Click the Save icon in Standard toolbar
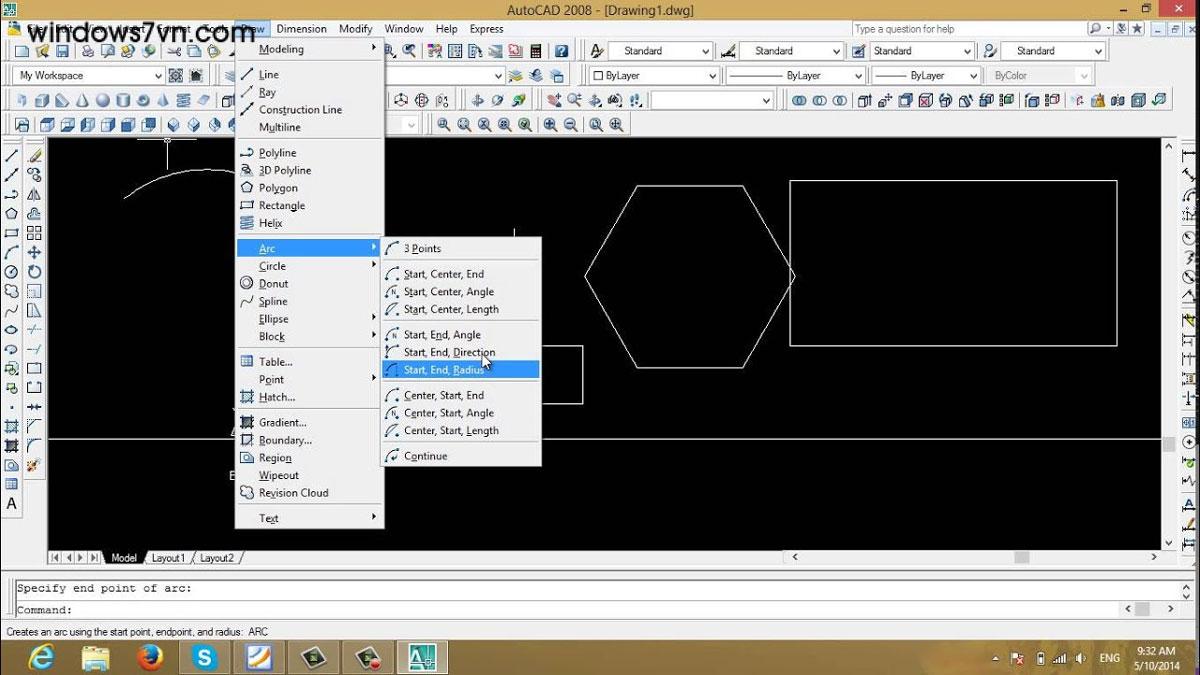This screenshot has width=1200, height=675. pyautogui.click(x=62, y=51)
